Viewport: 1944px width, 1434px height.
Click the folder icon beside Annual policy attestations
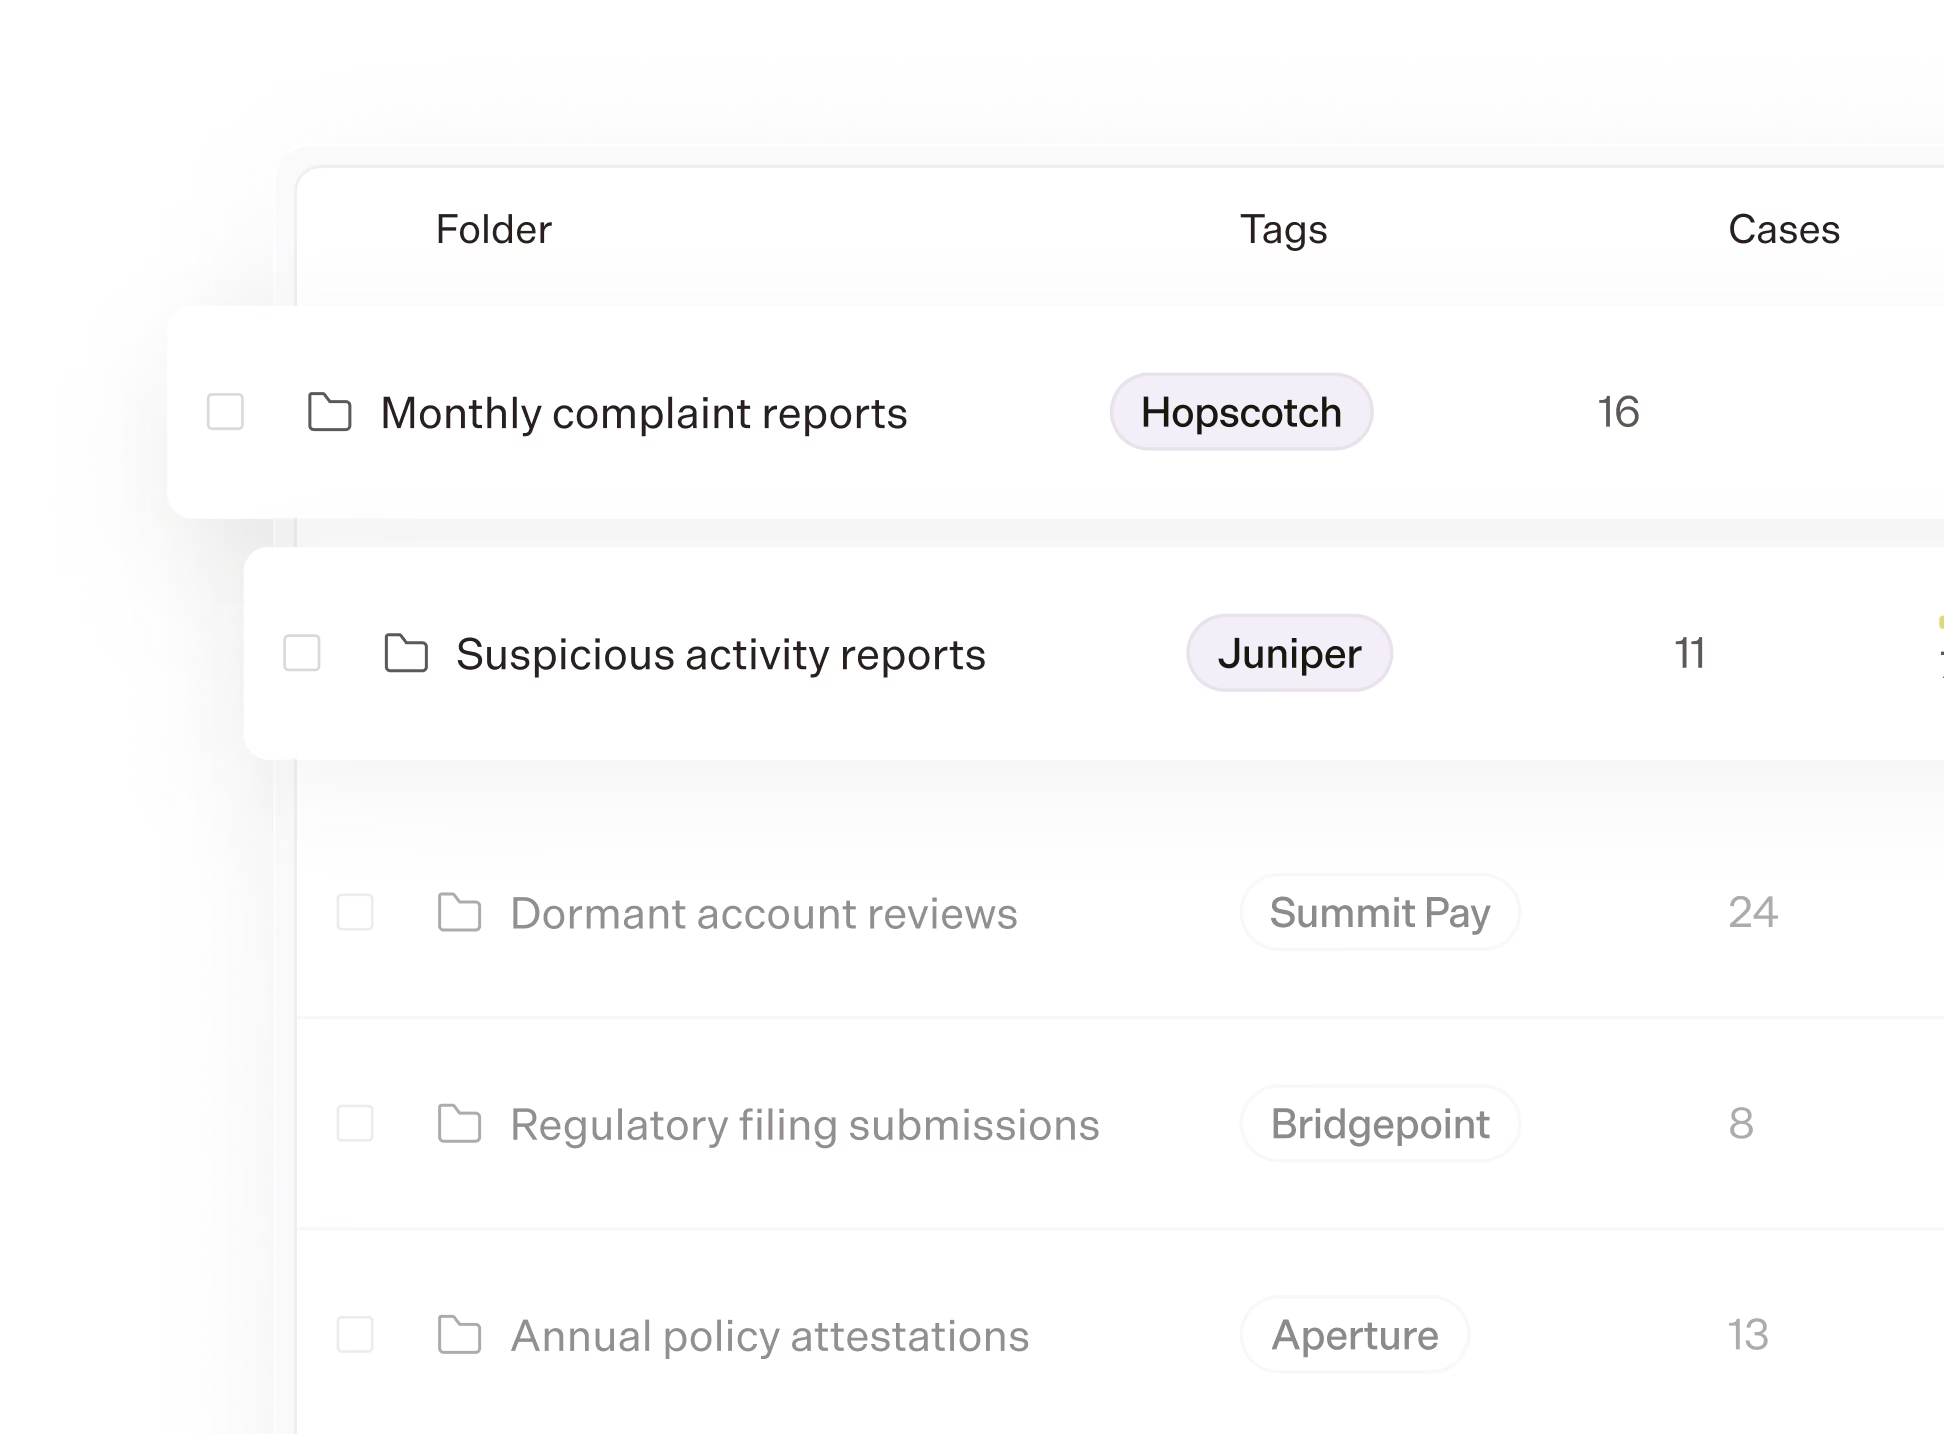[460, 1334]
